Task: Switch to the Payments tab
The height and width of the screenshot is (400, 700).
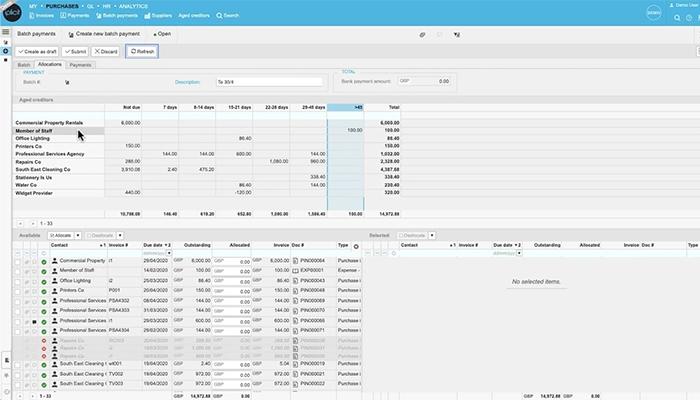Action: [x=80, y=65]
